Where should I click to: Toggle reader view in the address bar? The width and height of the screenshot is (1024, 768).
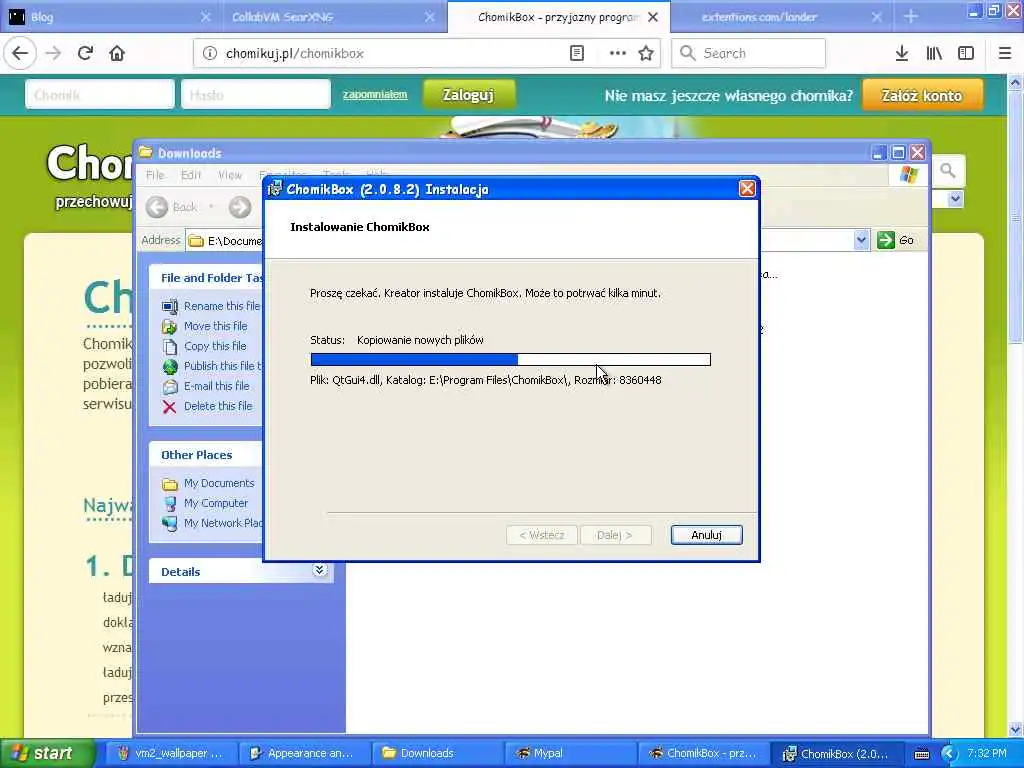pos(577,54)
